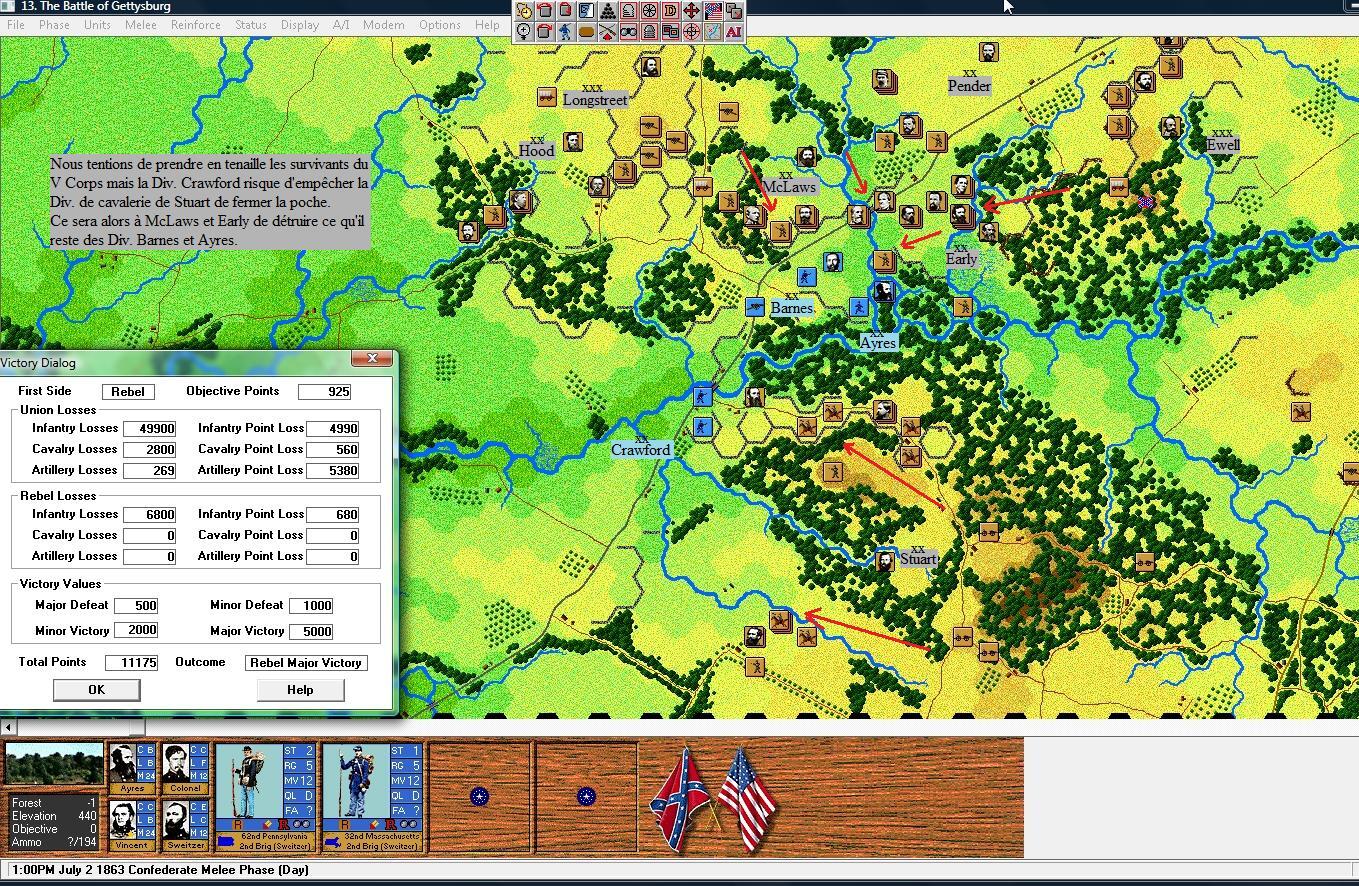Click the crossed rifles melee icon

[x=607, y=32]
